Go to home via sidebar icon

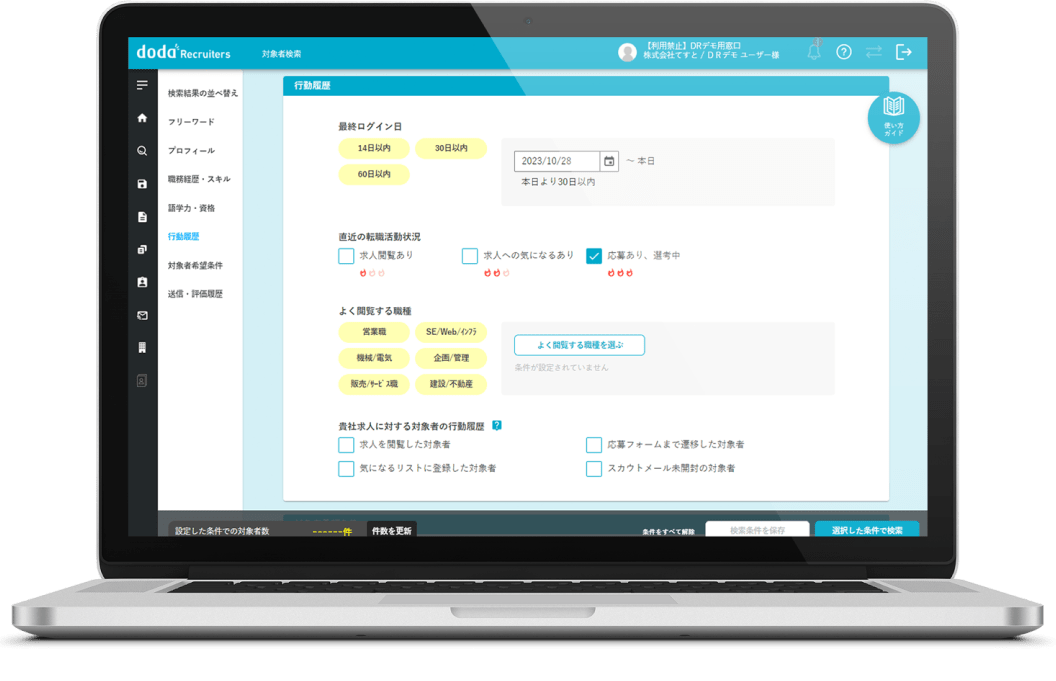[142, 118]
